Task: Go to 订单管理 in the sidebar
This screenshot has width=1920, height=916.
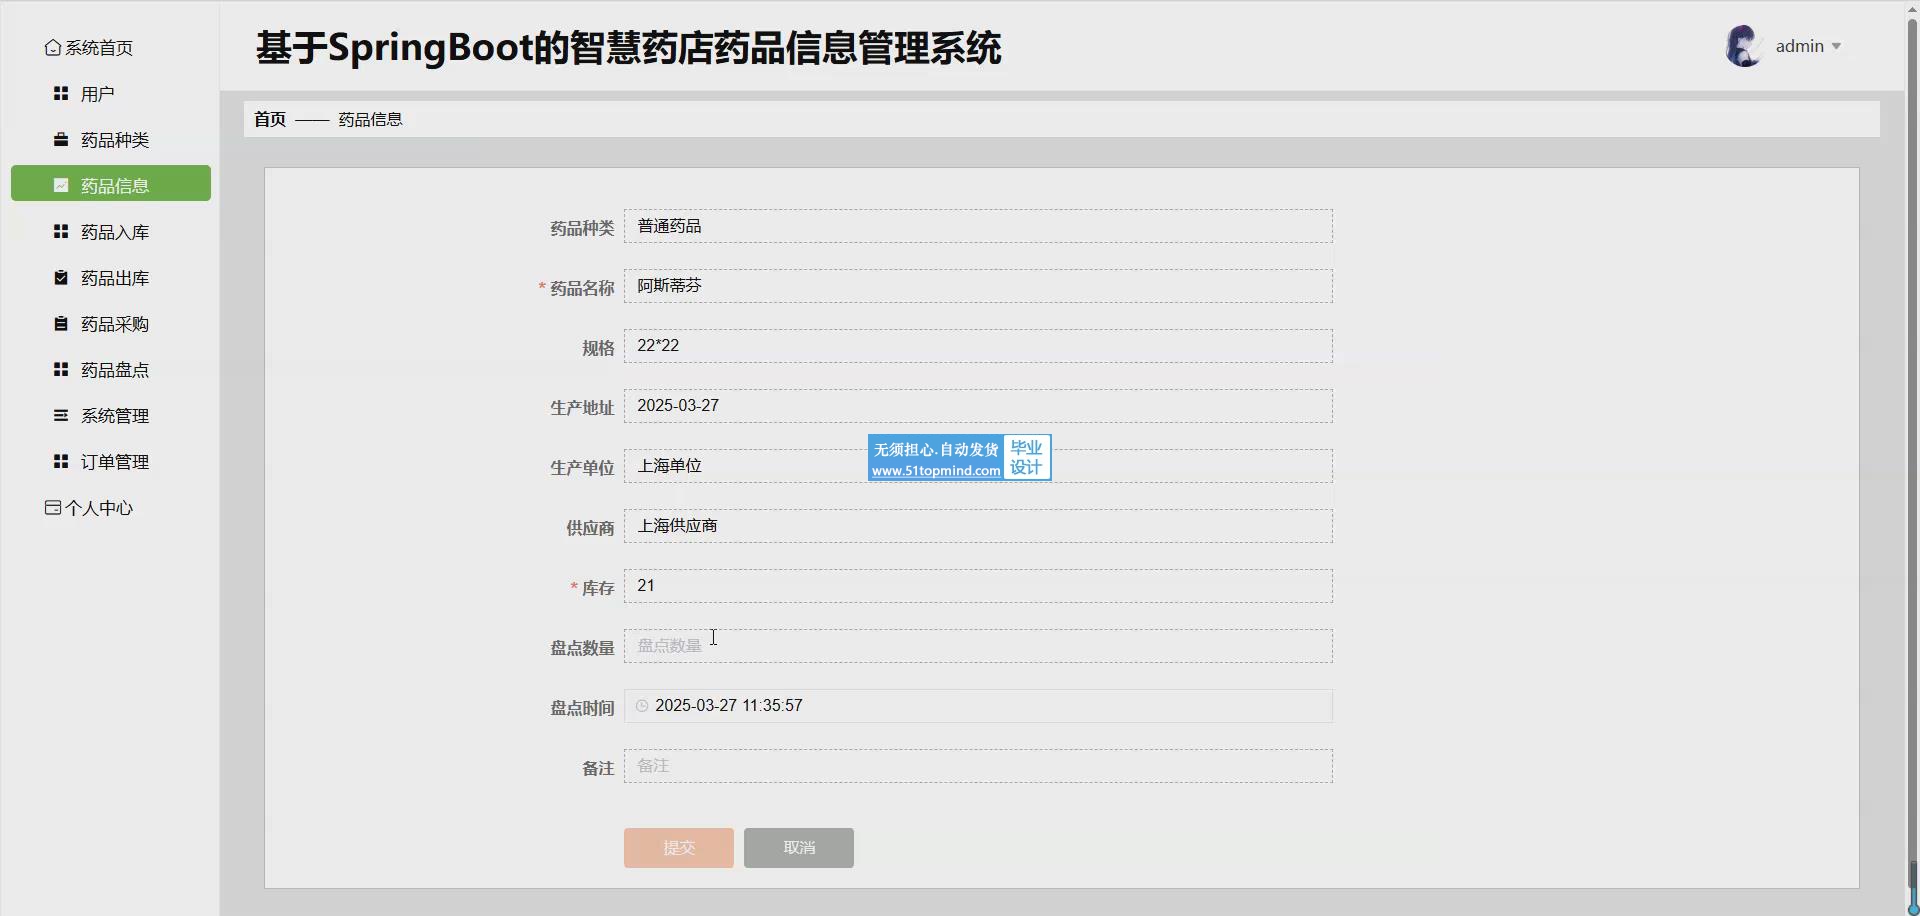Action: [114, 462]
